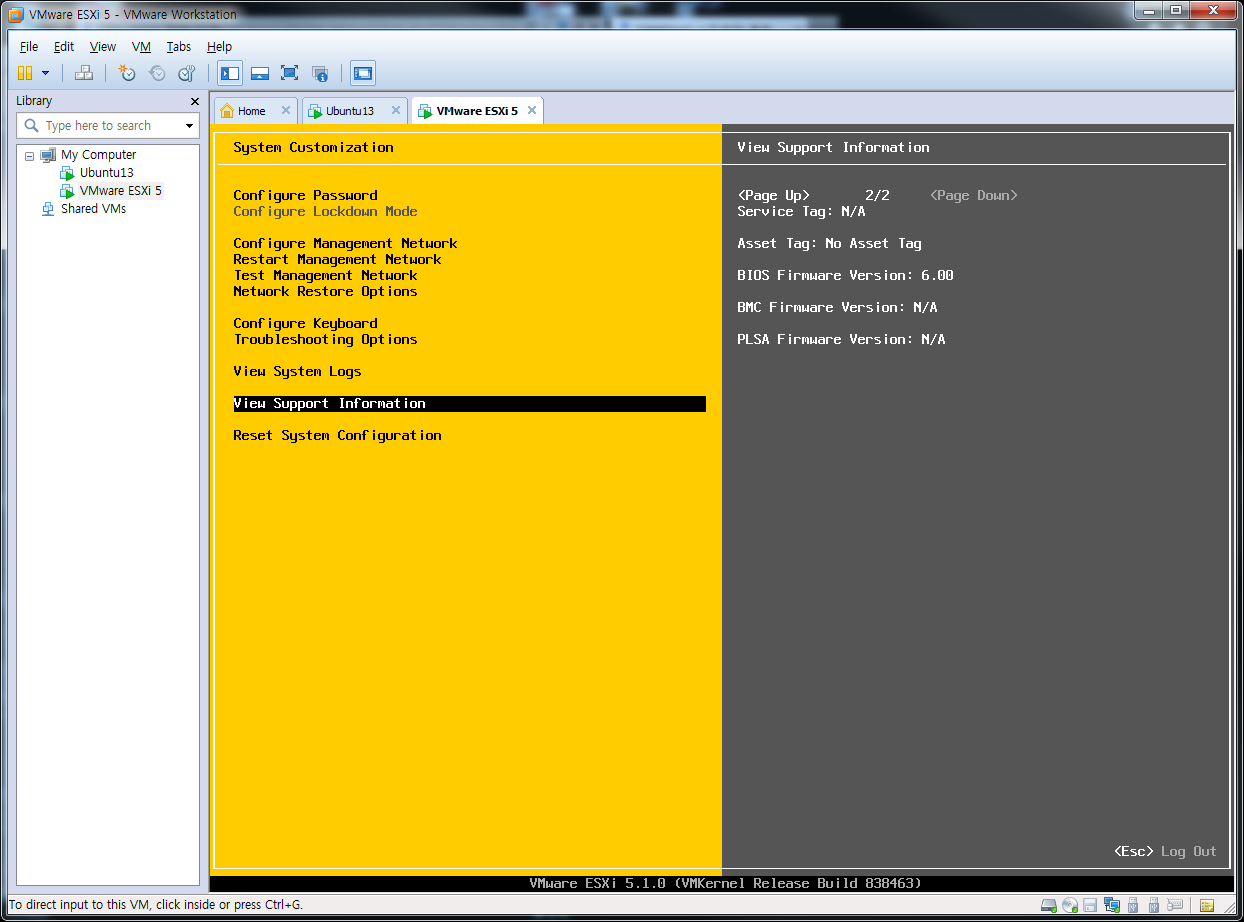Click the <Page Up> label

773,195
